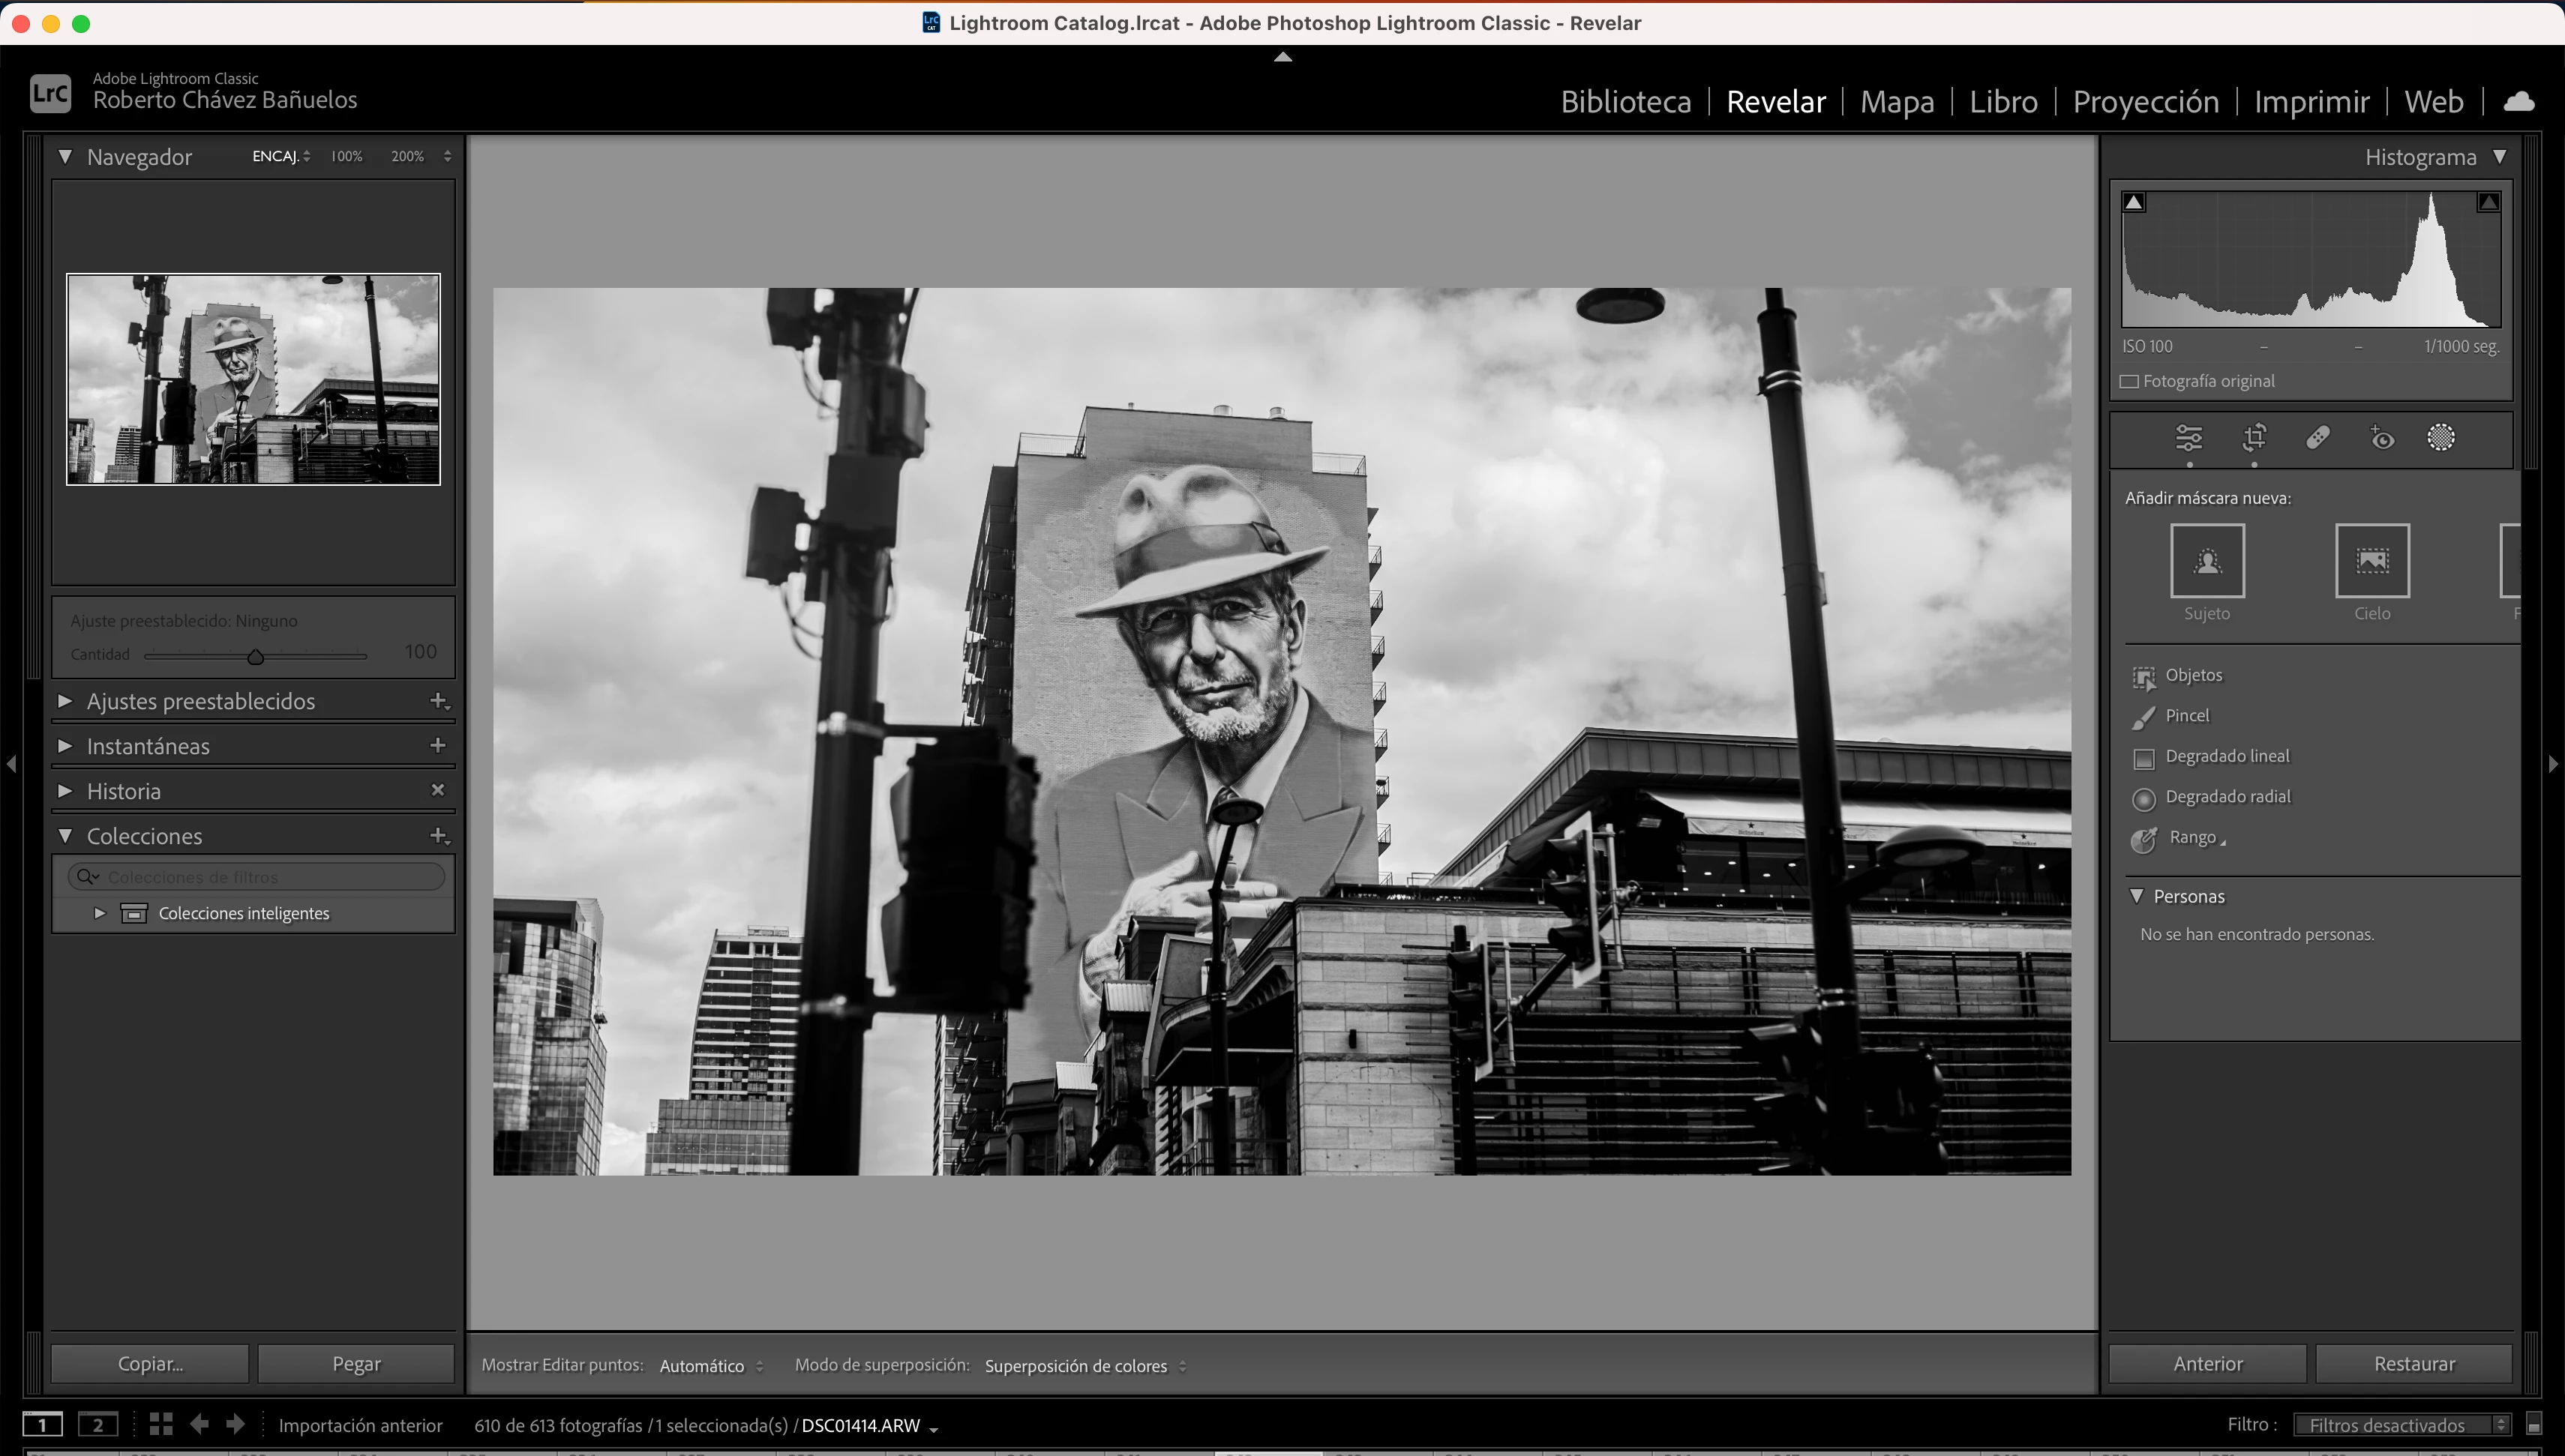Toggle highlight clipping indicator in histogram
This screenshot has width=2565, height=1456.
[x=2488, y=202]
